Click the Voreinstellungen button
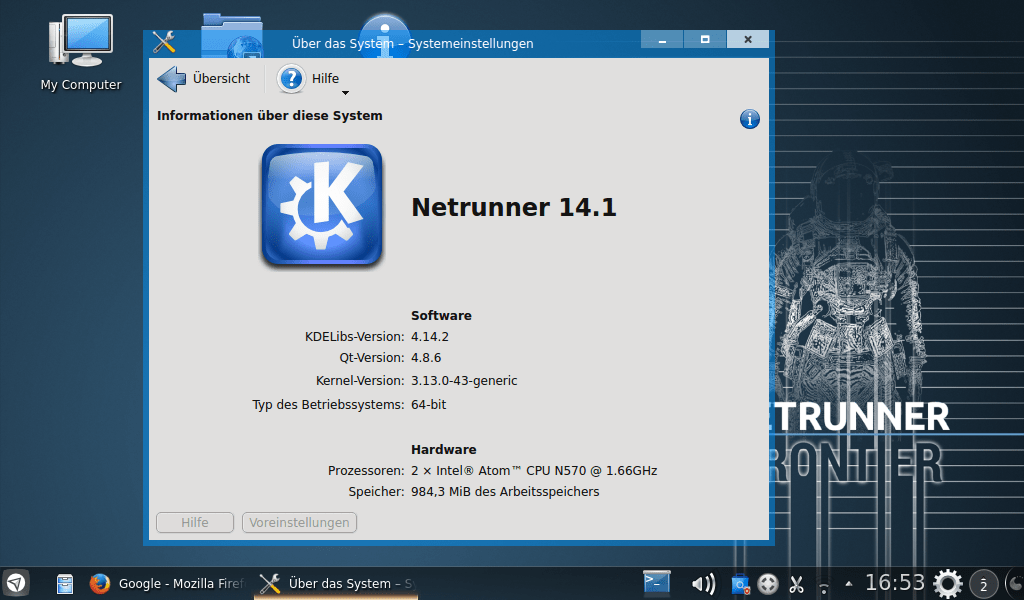Screen dimensions: 1024x600 [x=298, y=522]
